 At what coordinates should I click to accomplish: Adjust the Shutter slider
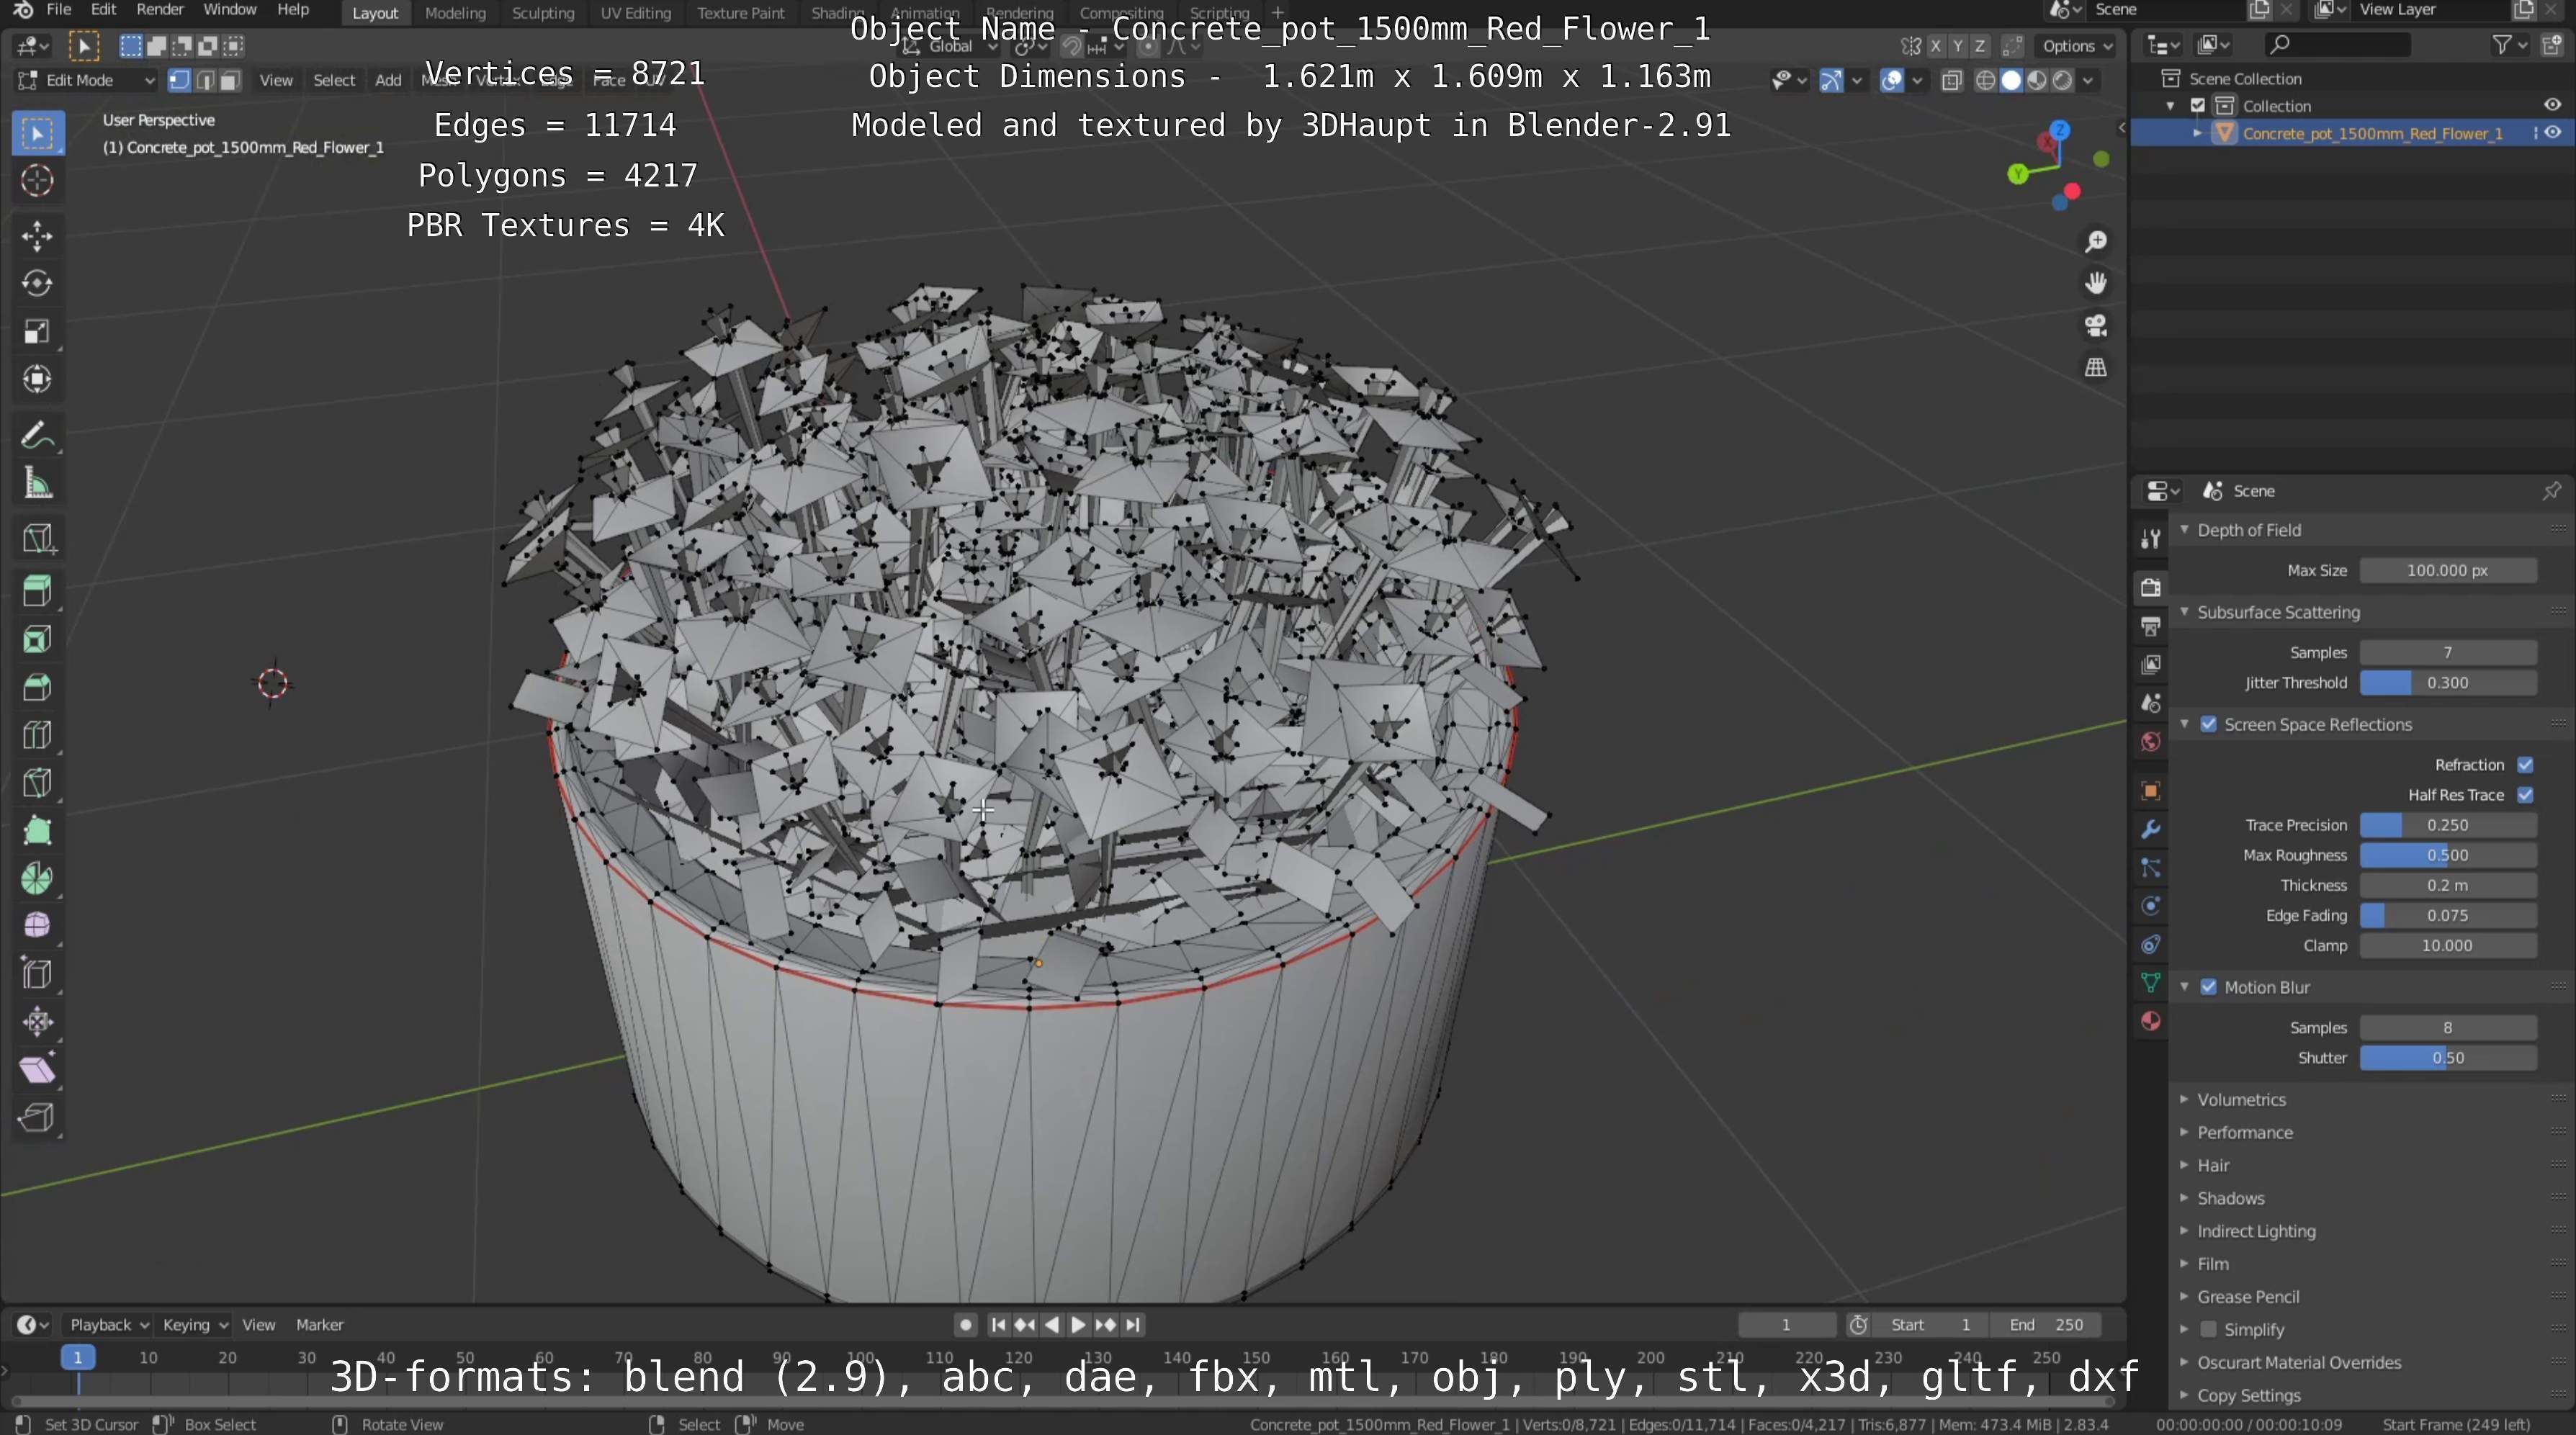click(2448, 1058)
